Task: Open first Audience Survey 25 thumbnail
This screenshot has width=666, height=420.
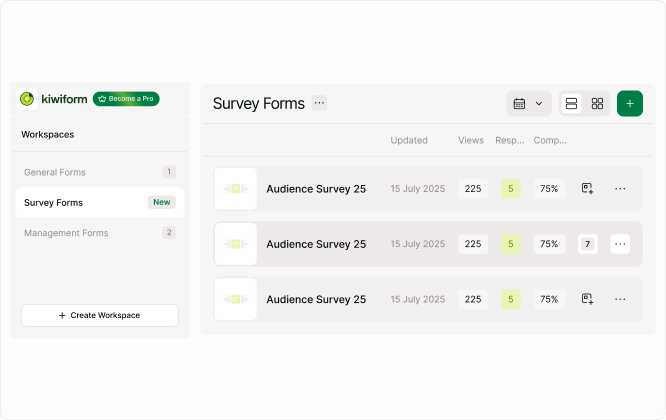Action: (x=236, y=189)
